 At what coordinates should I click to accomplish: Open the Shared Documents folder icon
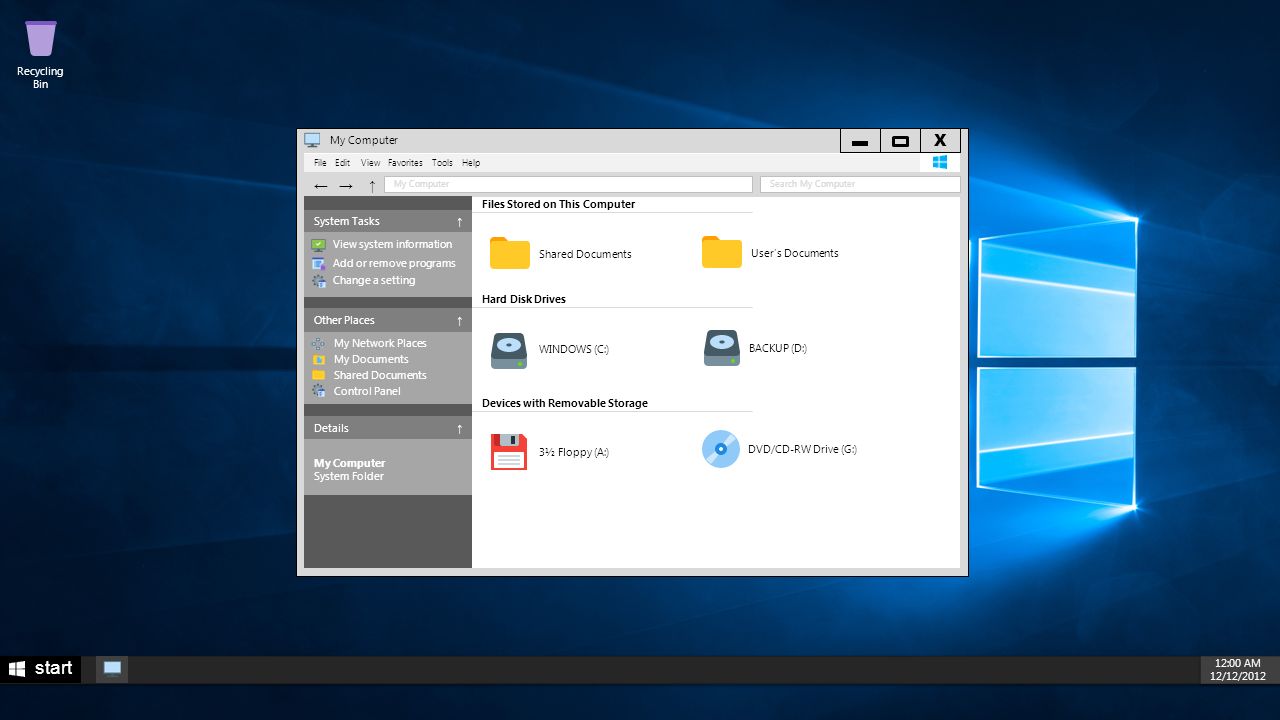[510, 253]
